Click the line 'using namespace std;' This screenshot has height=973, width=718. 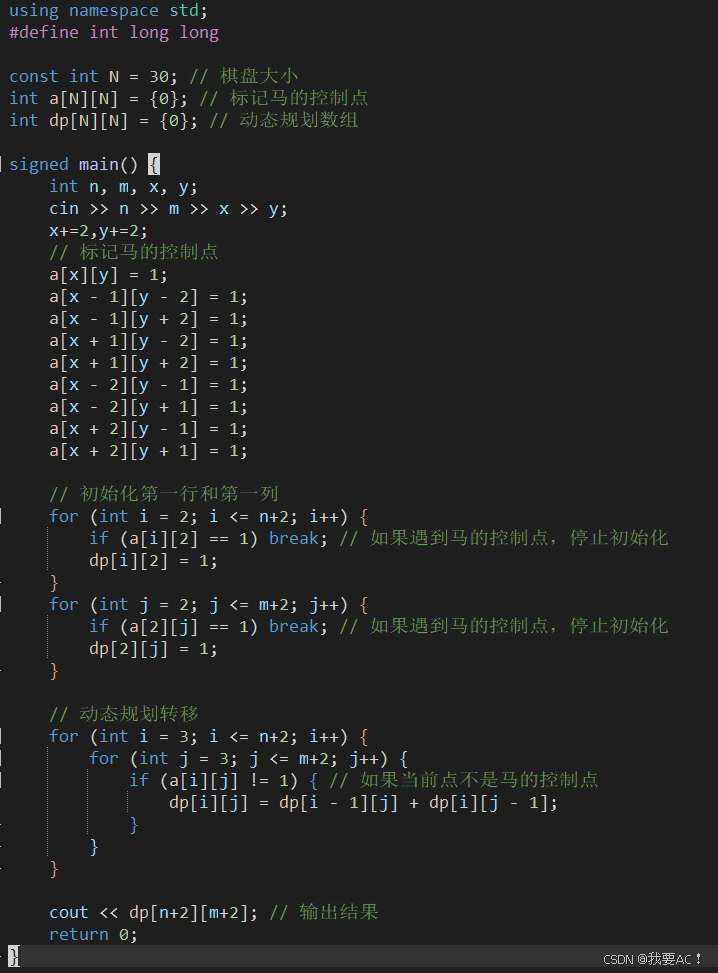pos(108,11)
